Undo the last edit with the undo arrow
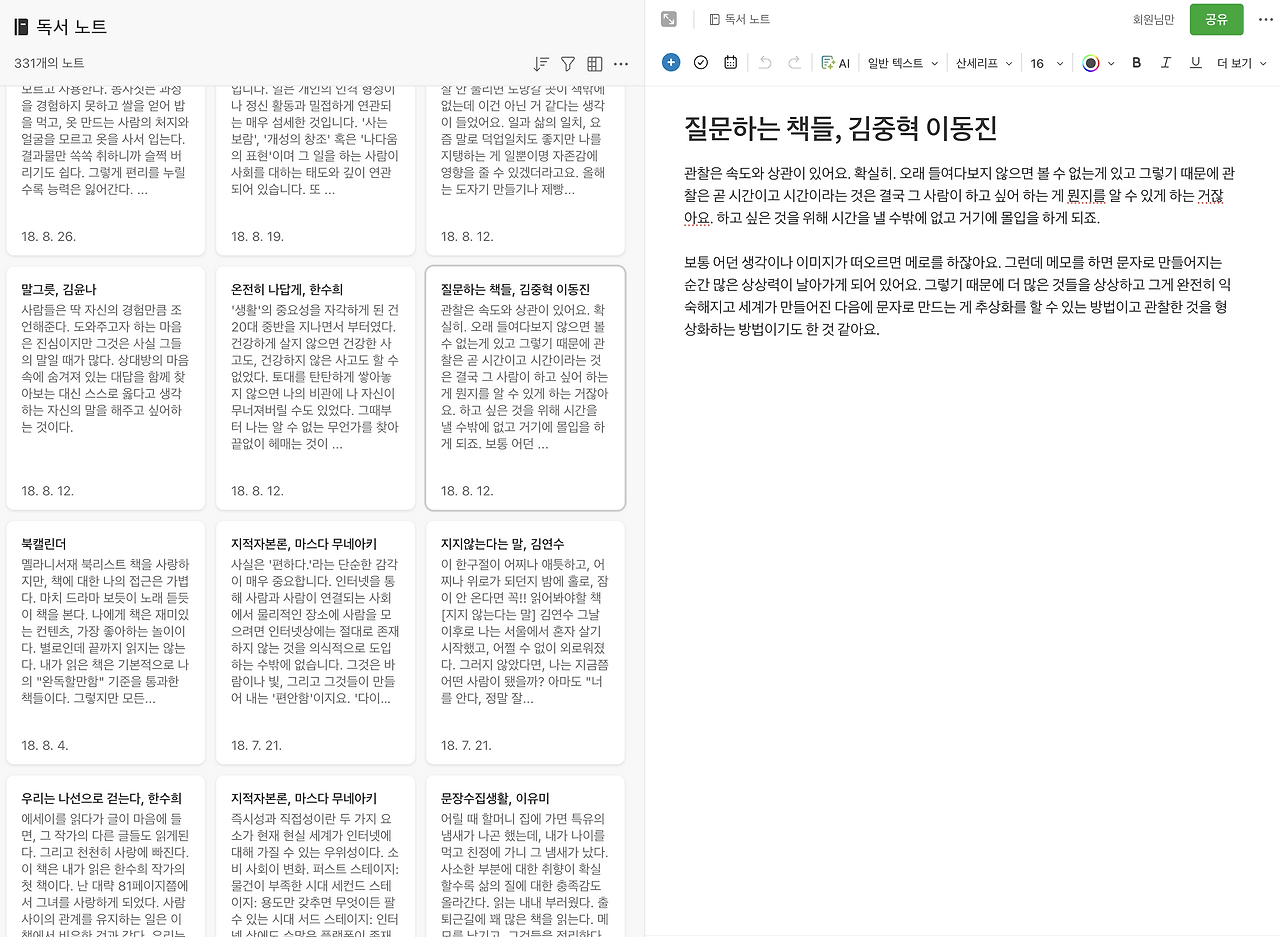The height and width of the screenshot is (937, 1280). click(765, 62)
